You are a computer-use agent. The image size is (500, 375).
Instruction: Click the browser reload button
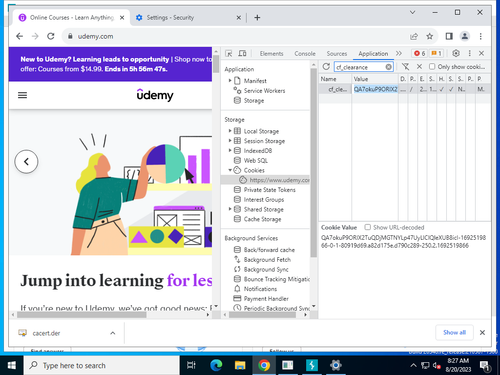point(51,36)
